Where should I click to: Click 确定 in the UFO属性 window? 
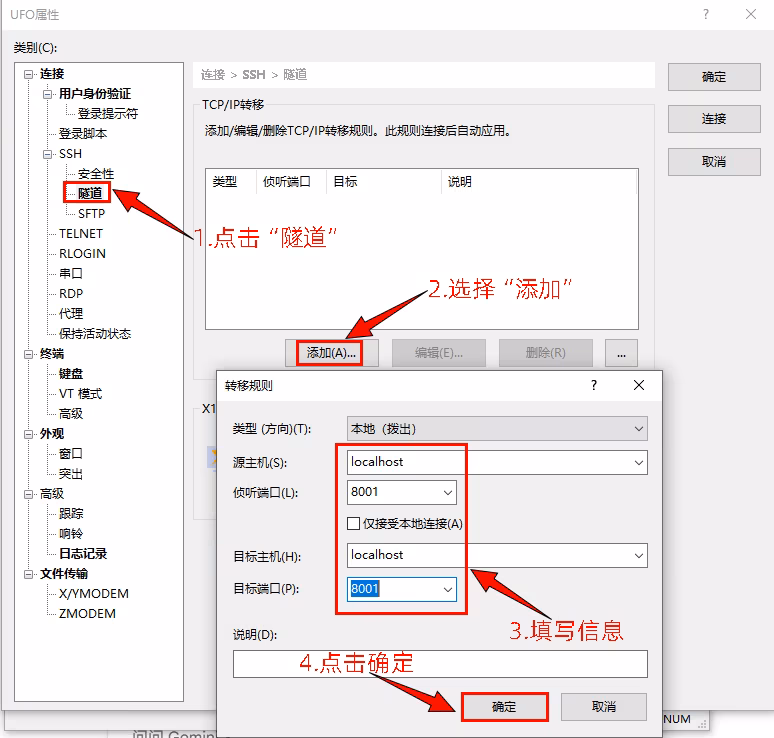click(714, 77)
